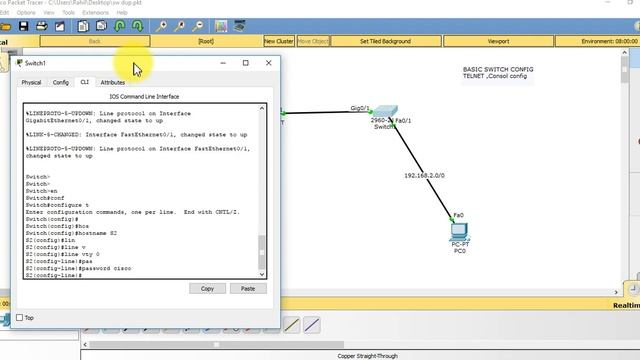Image resolution: width=640 pixels, height=360 pixels.
Task: Click the 192.168.2.0/0 network label
Action: coord(424,176)
